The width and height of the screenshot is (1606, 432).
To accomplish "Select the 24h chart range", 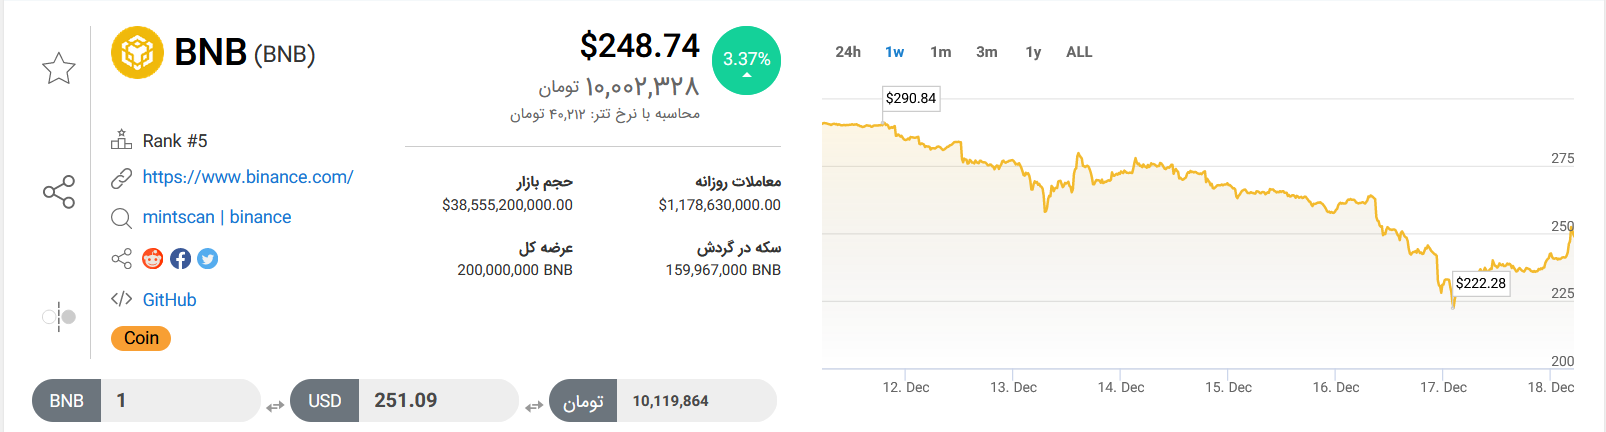I will click(848, 52).
